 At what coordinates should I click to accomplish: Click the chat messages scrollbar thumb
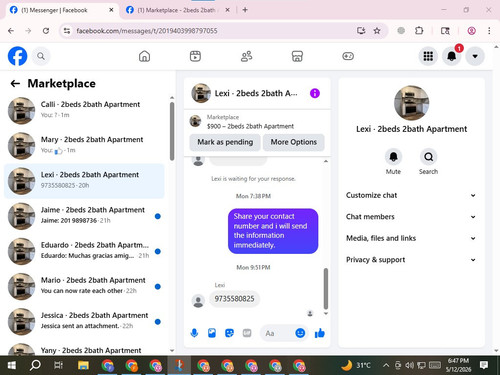pyautogui.click(x=326, y=289)
